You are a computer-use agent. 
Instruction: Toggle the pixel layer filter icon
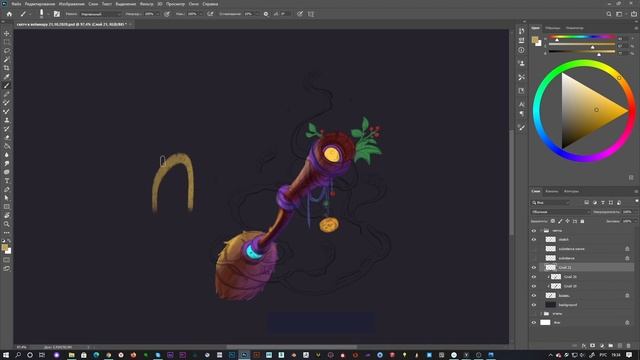(587, 202)
